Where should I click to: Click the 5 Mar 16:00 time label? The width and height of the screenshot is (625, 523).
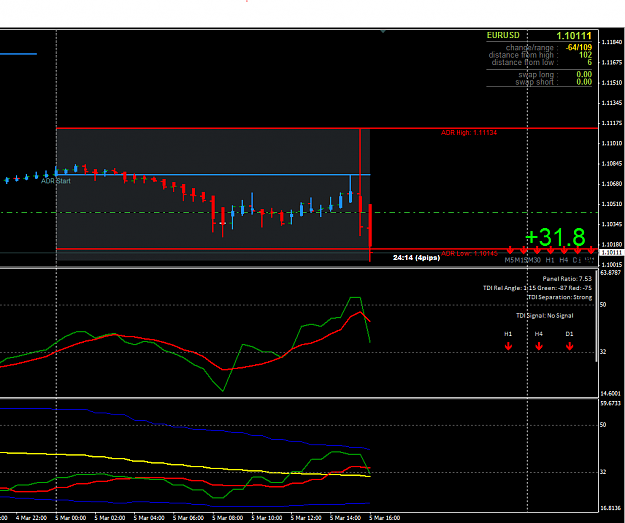(x=385, y=518)
